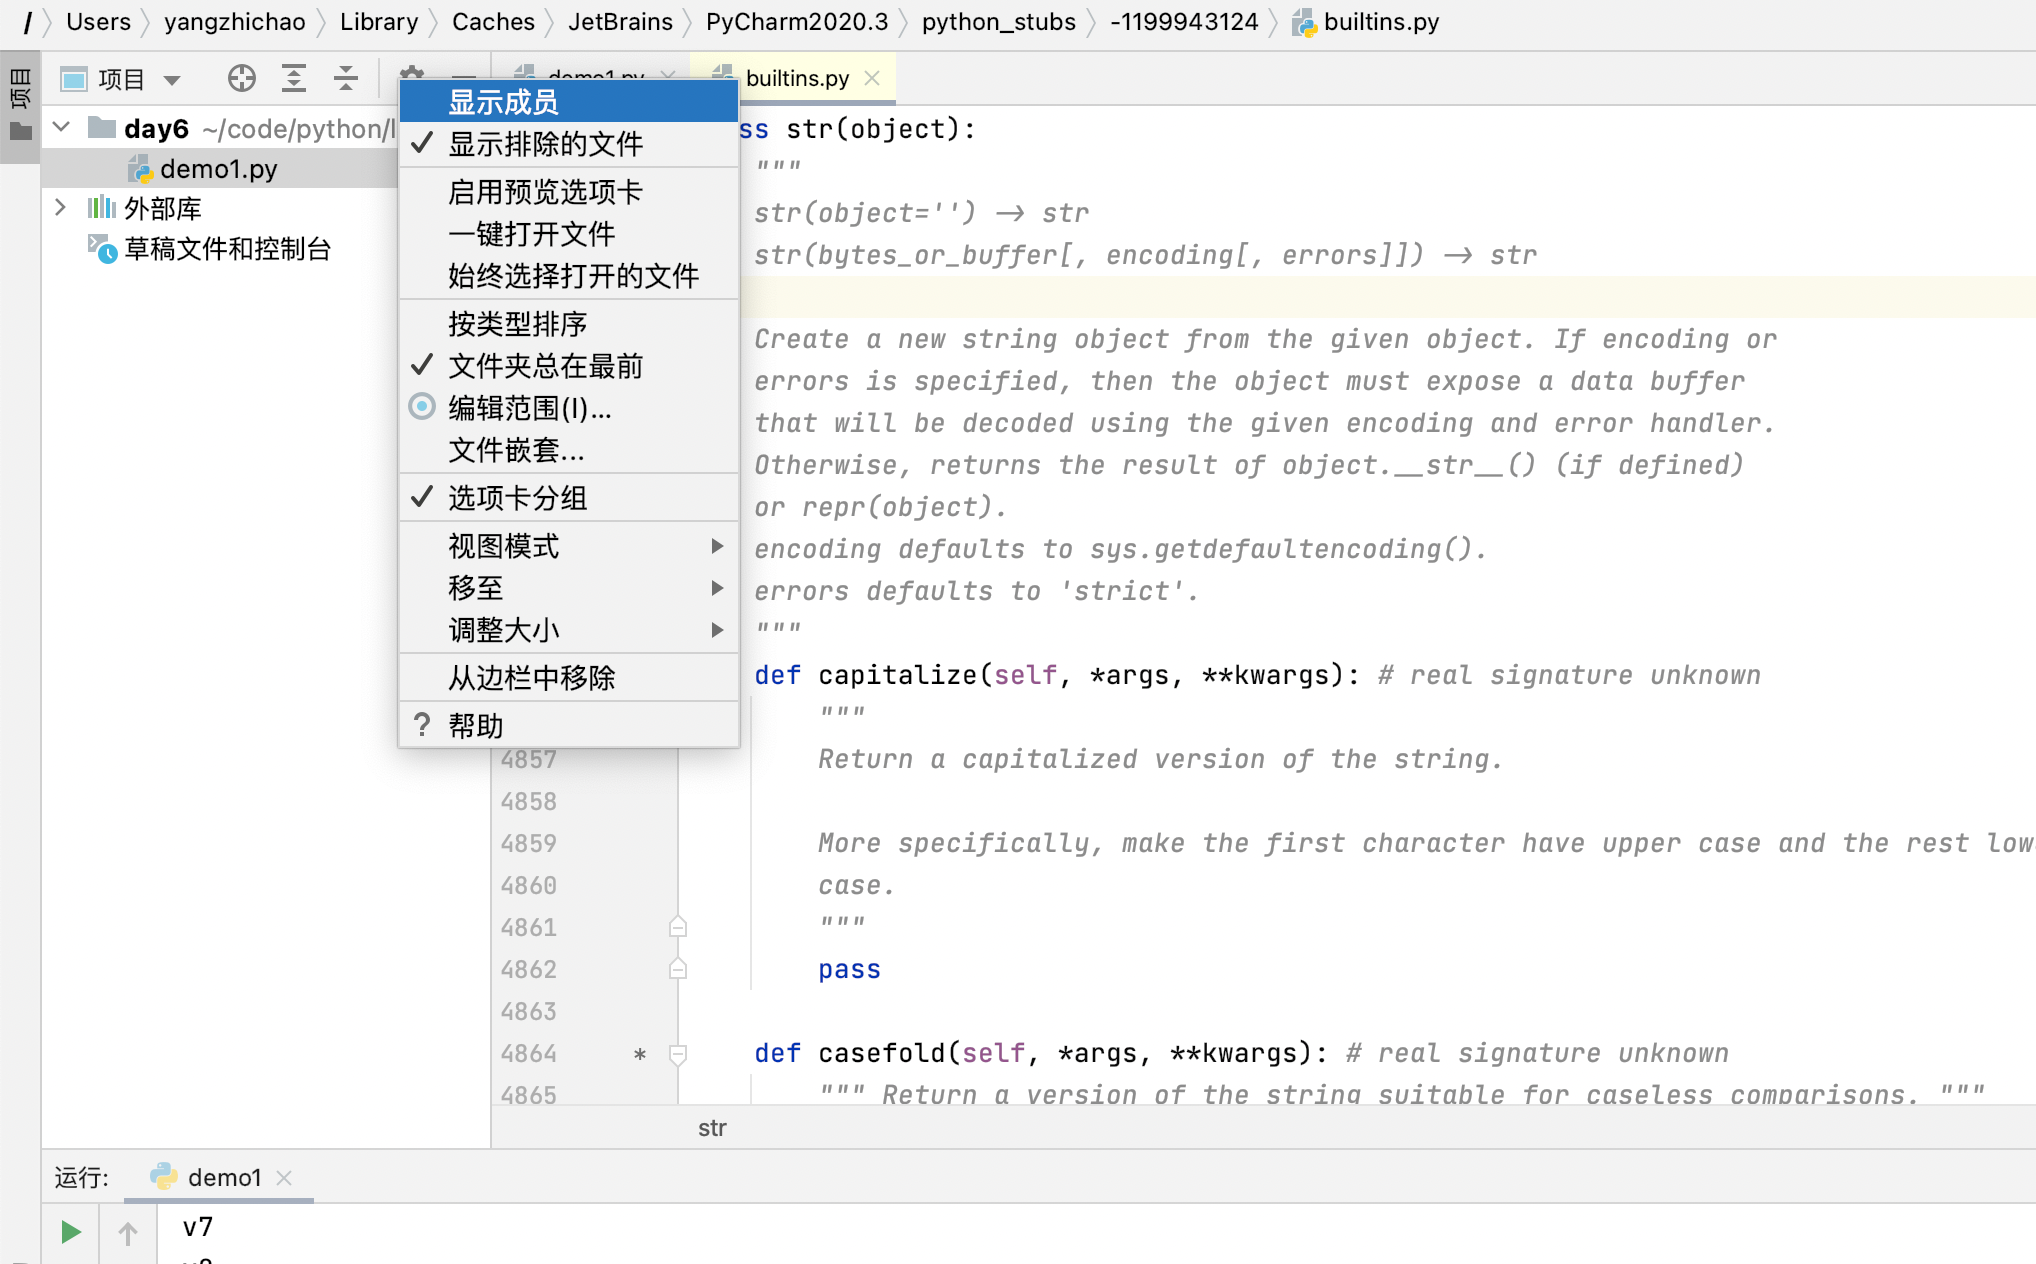The width and height of the screenshot is (2036, 1264).
Task: Click the 项目 tool window sidebar button
Action: (20, 105)
